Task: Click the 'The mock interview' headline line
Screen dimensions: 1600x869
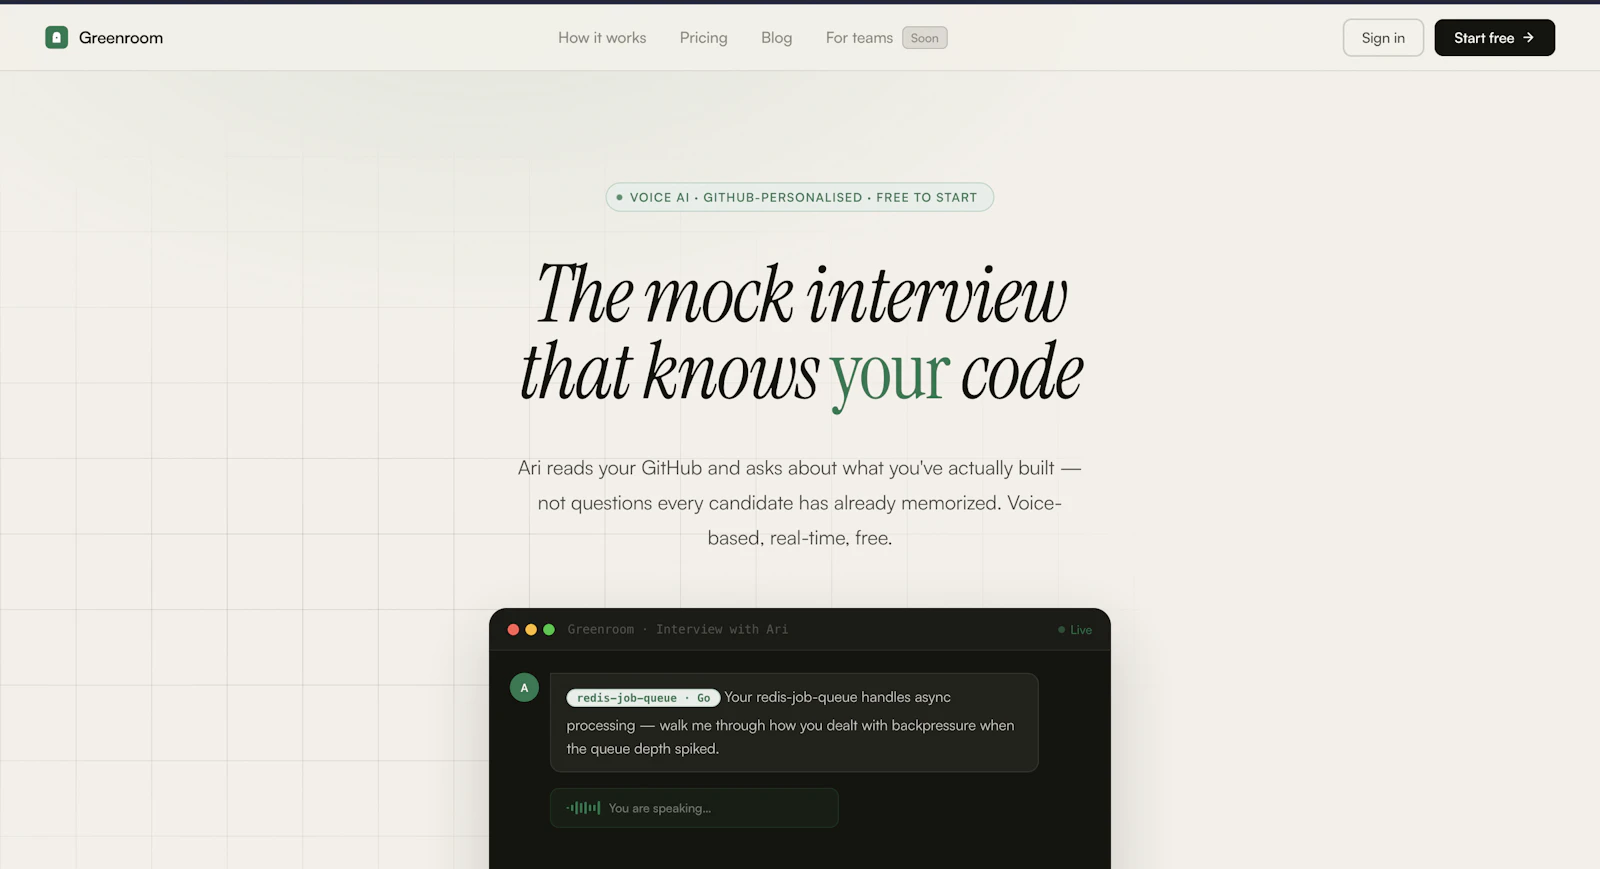Action: 801,294
